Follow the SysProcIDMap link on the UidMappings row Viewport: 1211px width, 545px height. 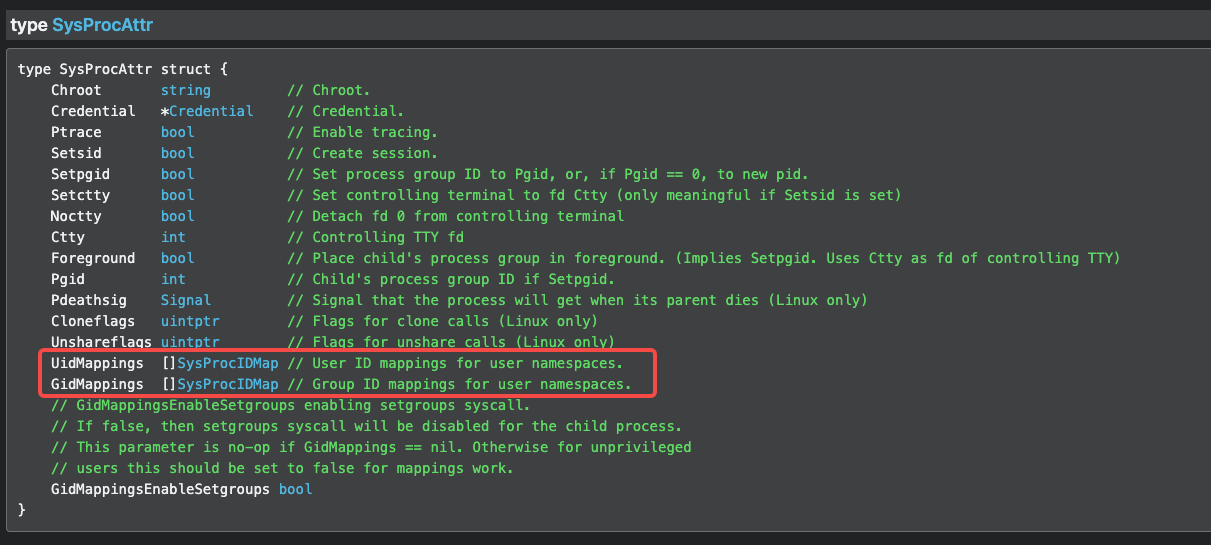coord(228,363)
